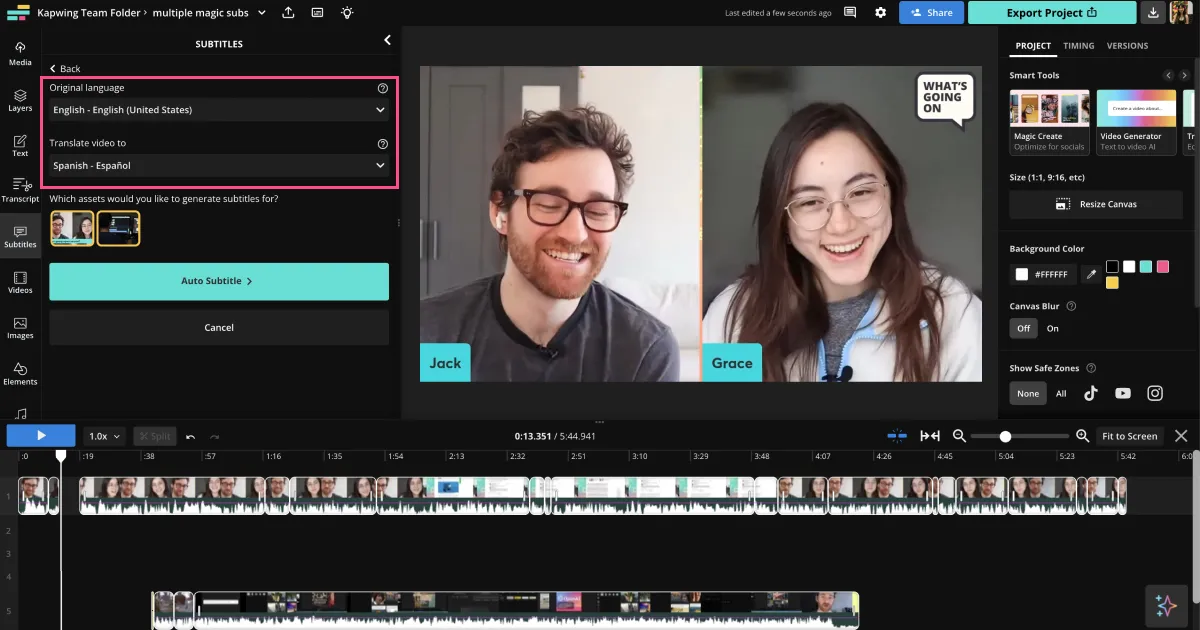Click the eyedropper color picker icon

tap(1091, 274)
